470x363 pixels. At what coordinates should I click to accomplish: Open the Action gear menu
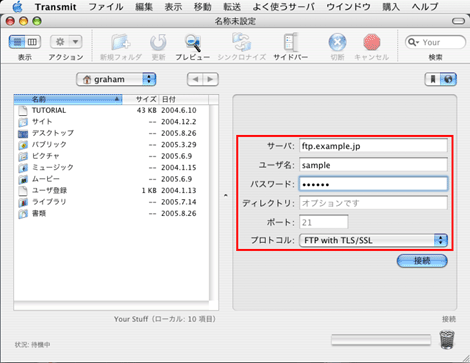click(66, 42)
